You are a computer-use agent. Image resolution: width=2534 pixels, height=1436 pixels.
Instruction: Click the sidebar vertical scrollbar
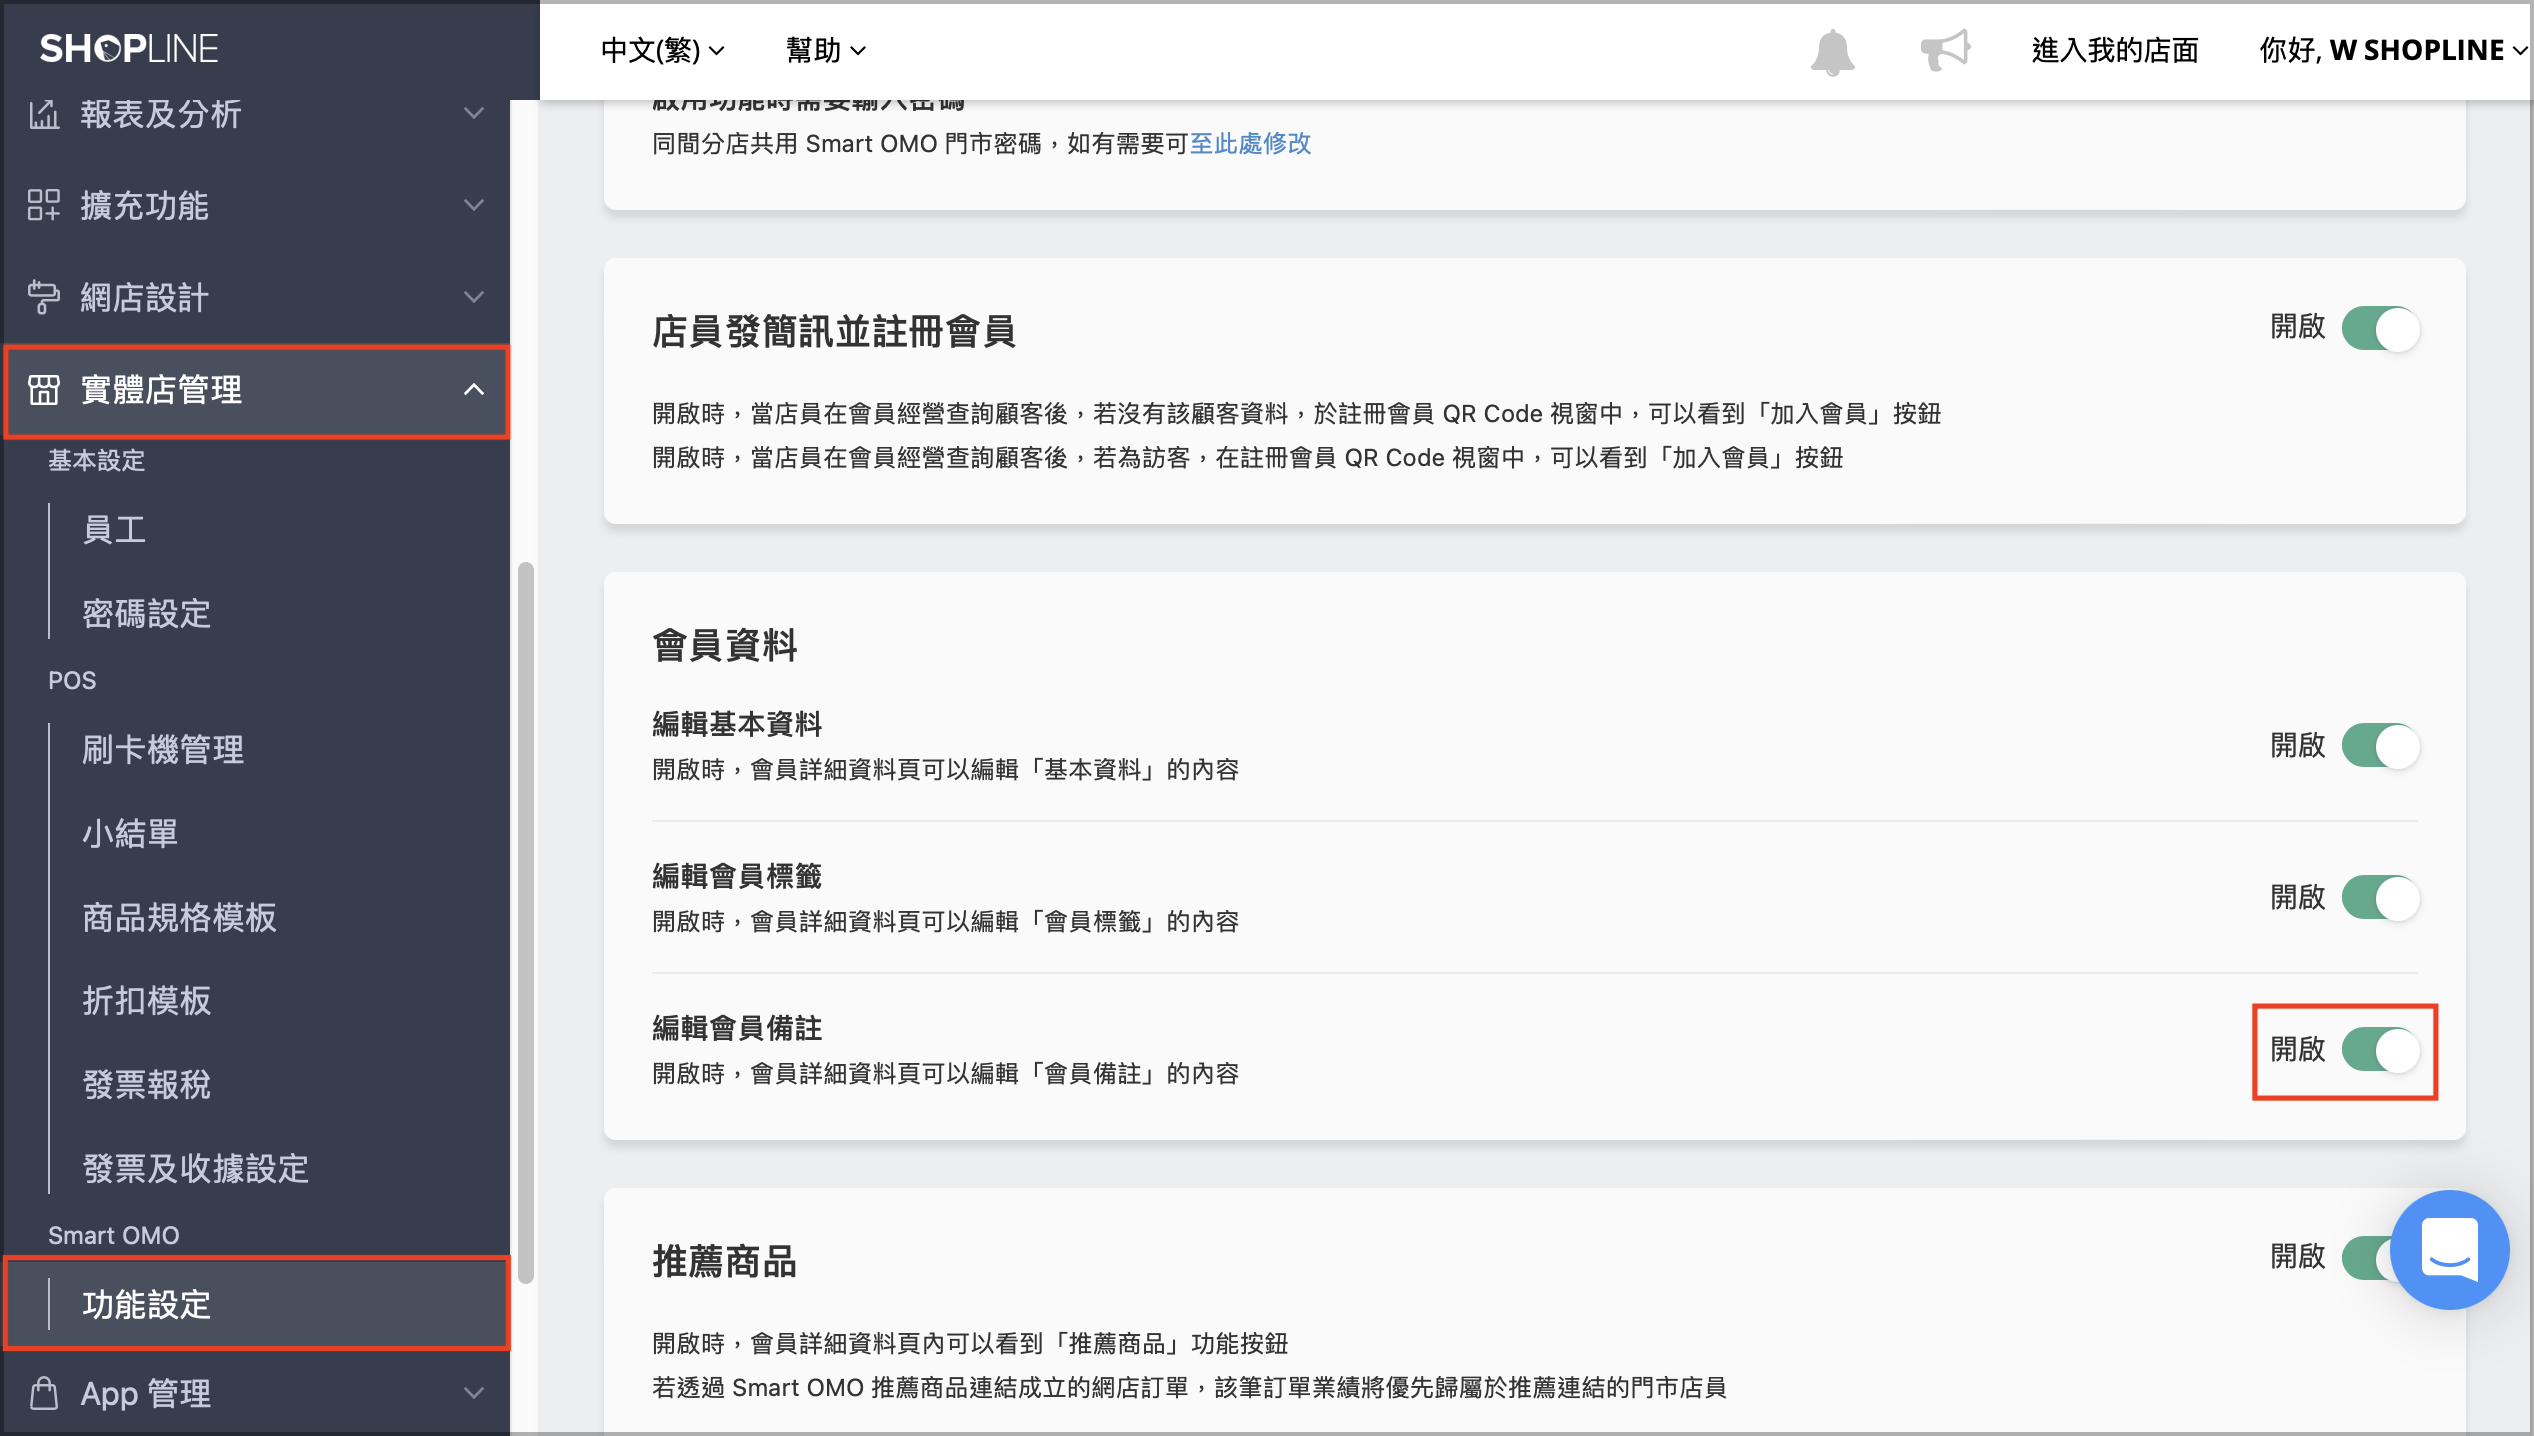click(x=525, y=922)
